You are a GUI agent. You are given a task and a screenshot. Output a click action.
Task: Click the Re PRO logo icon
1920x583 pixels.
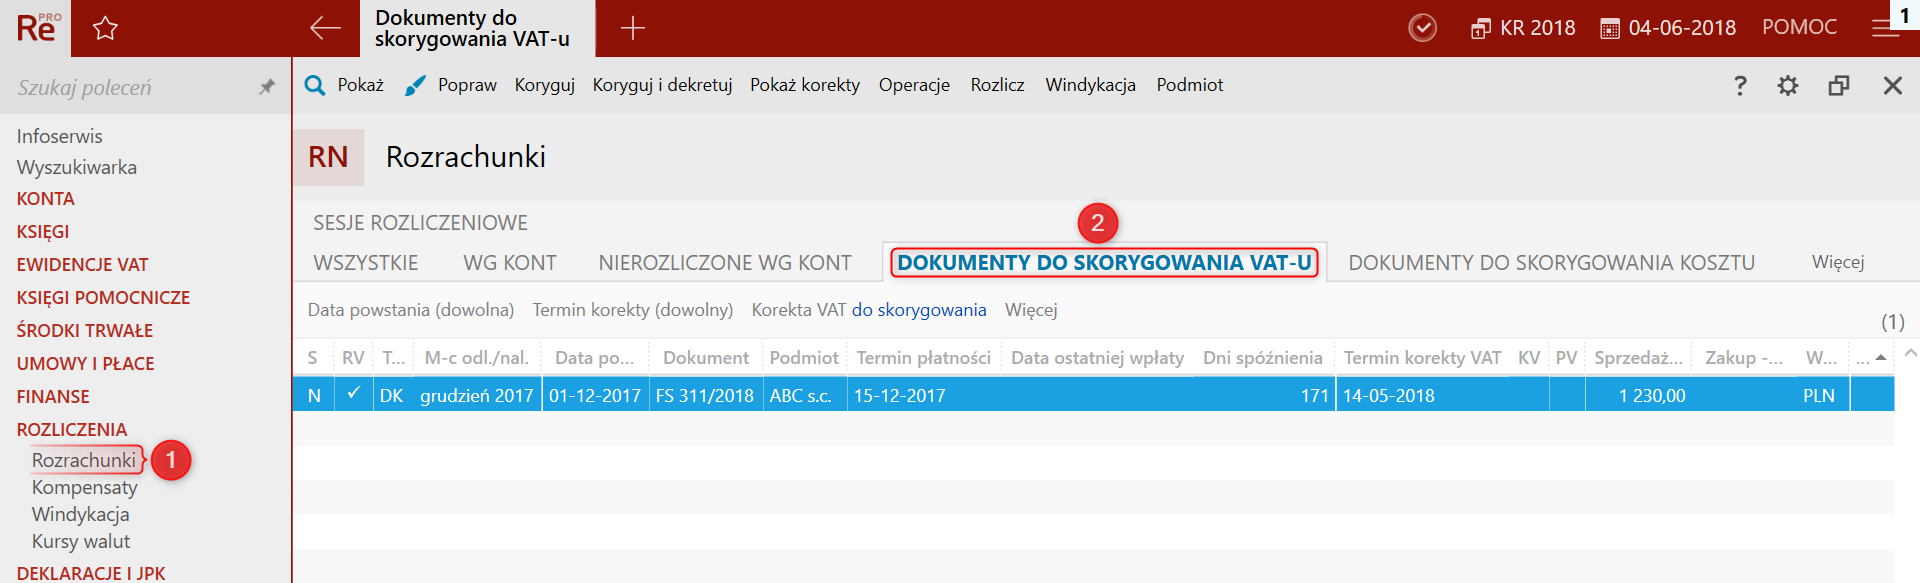pos(38,28)
